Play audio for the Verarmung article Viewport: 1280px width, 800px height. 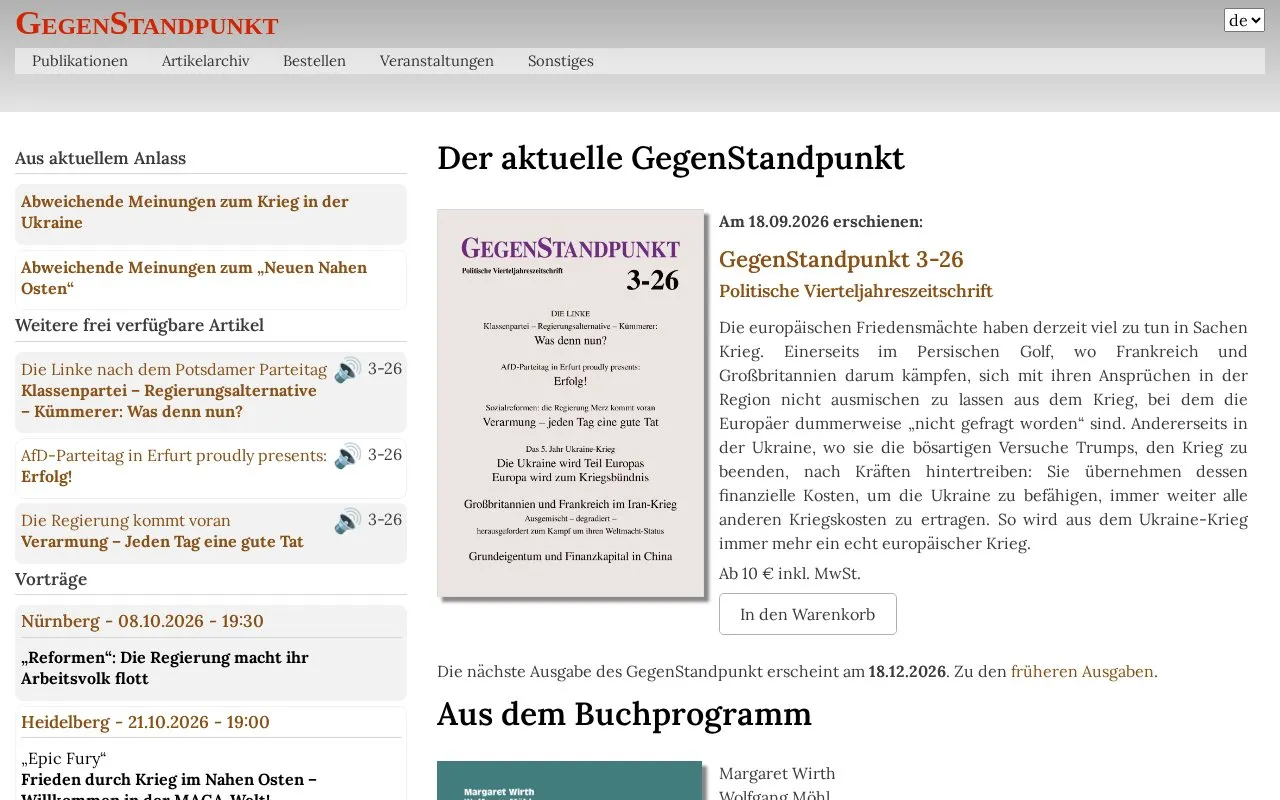point(348,521)
